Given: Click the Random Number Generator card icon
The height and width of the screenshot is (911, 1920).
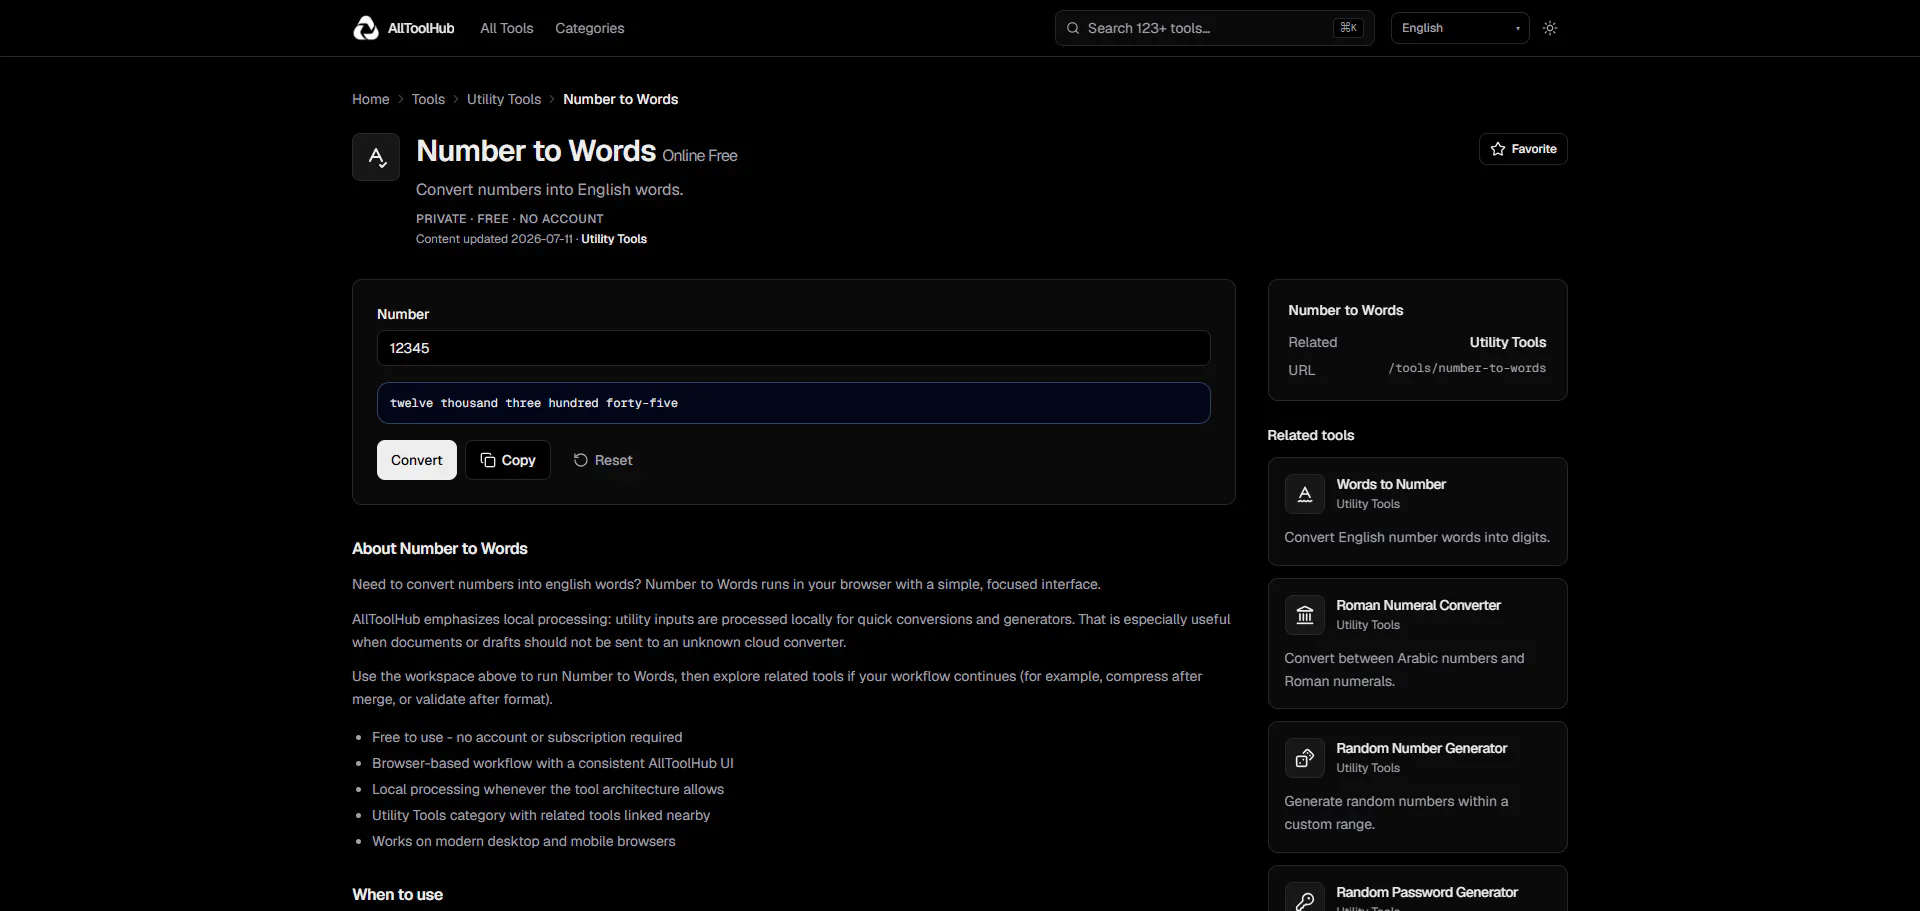Looking at the screenshot, I should click(1305, 758).
